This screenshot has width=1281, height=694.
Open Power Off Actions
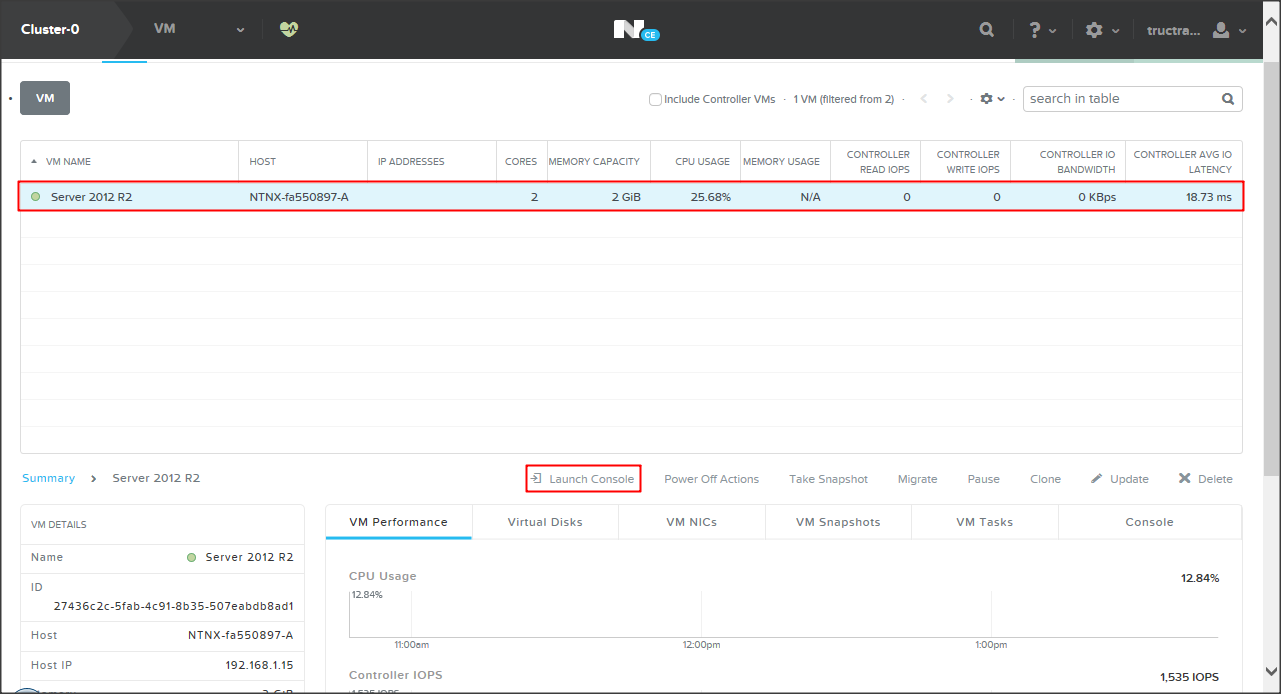point(711,479)
